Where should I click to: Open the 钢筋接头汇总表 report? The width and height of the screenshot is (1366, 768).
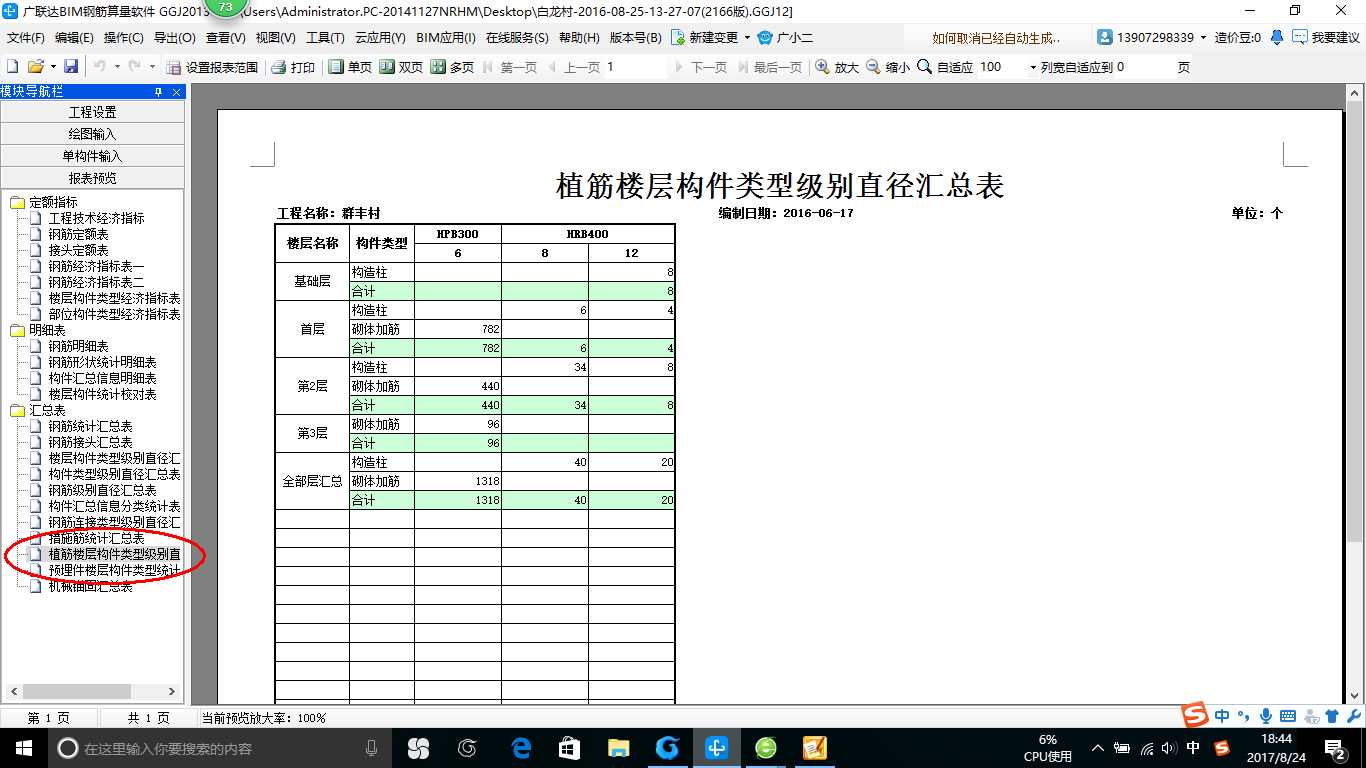pos(90,442)
